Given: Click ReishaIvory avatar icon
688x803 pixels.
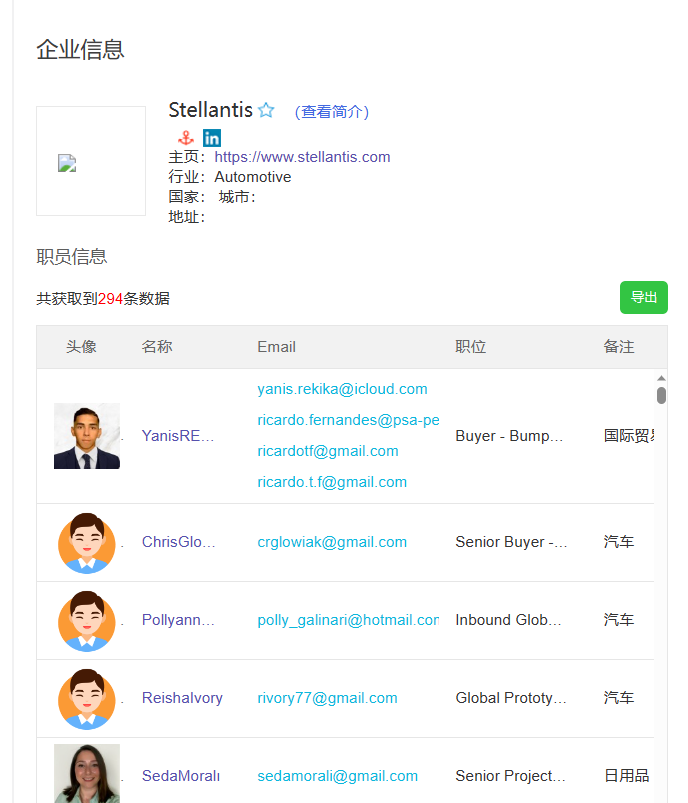Looking at the screenshot, I should (87, 699).
